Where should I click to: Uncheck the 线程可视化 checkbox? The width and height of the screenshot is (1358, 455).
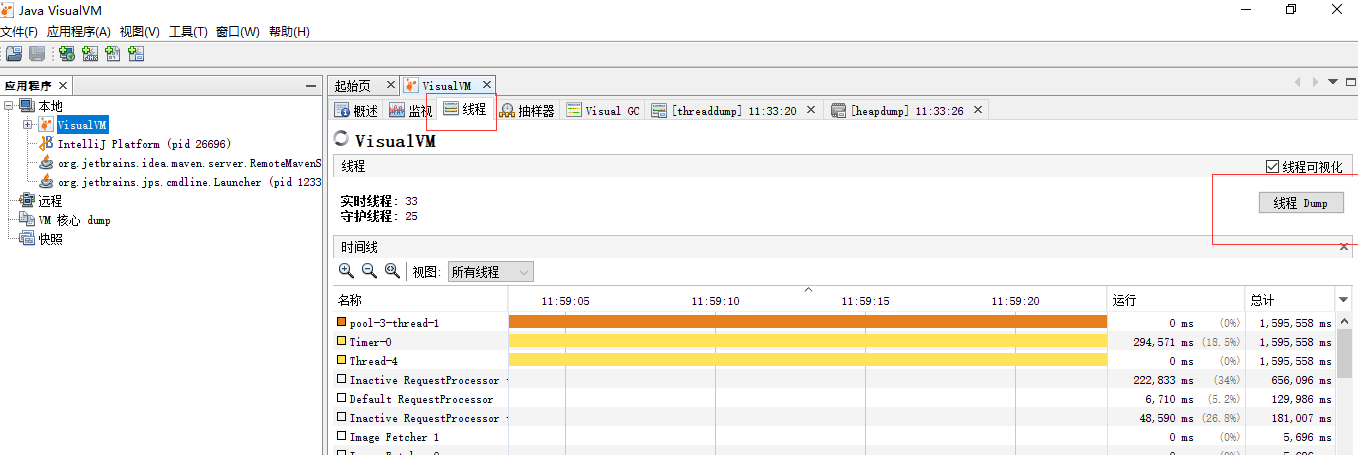[x=1273, y=167]
